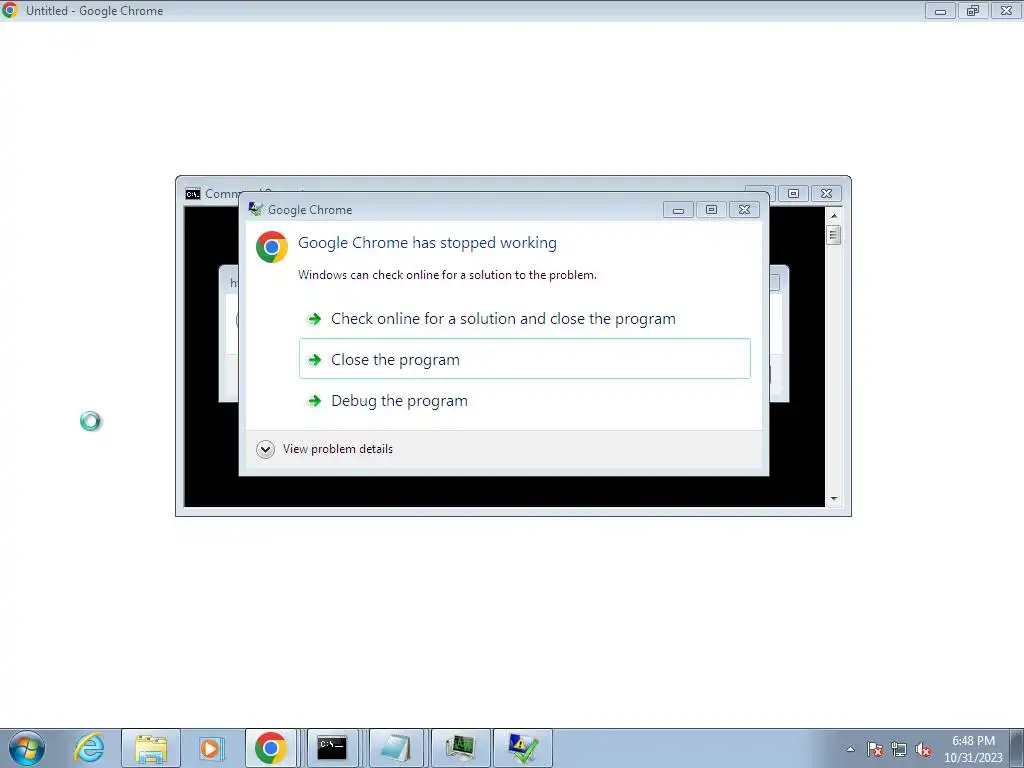The width and height of the screenshot is (1024, 768).
Task: Open the Windows Start menu
Action: tap(27, 748)
